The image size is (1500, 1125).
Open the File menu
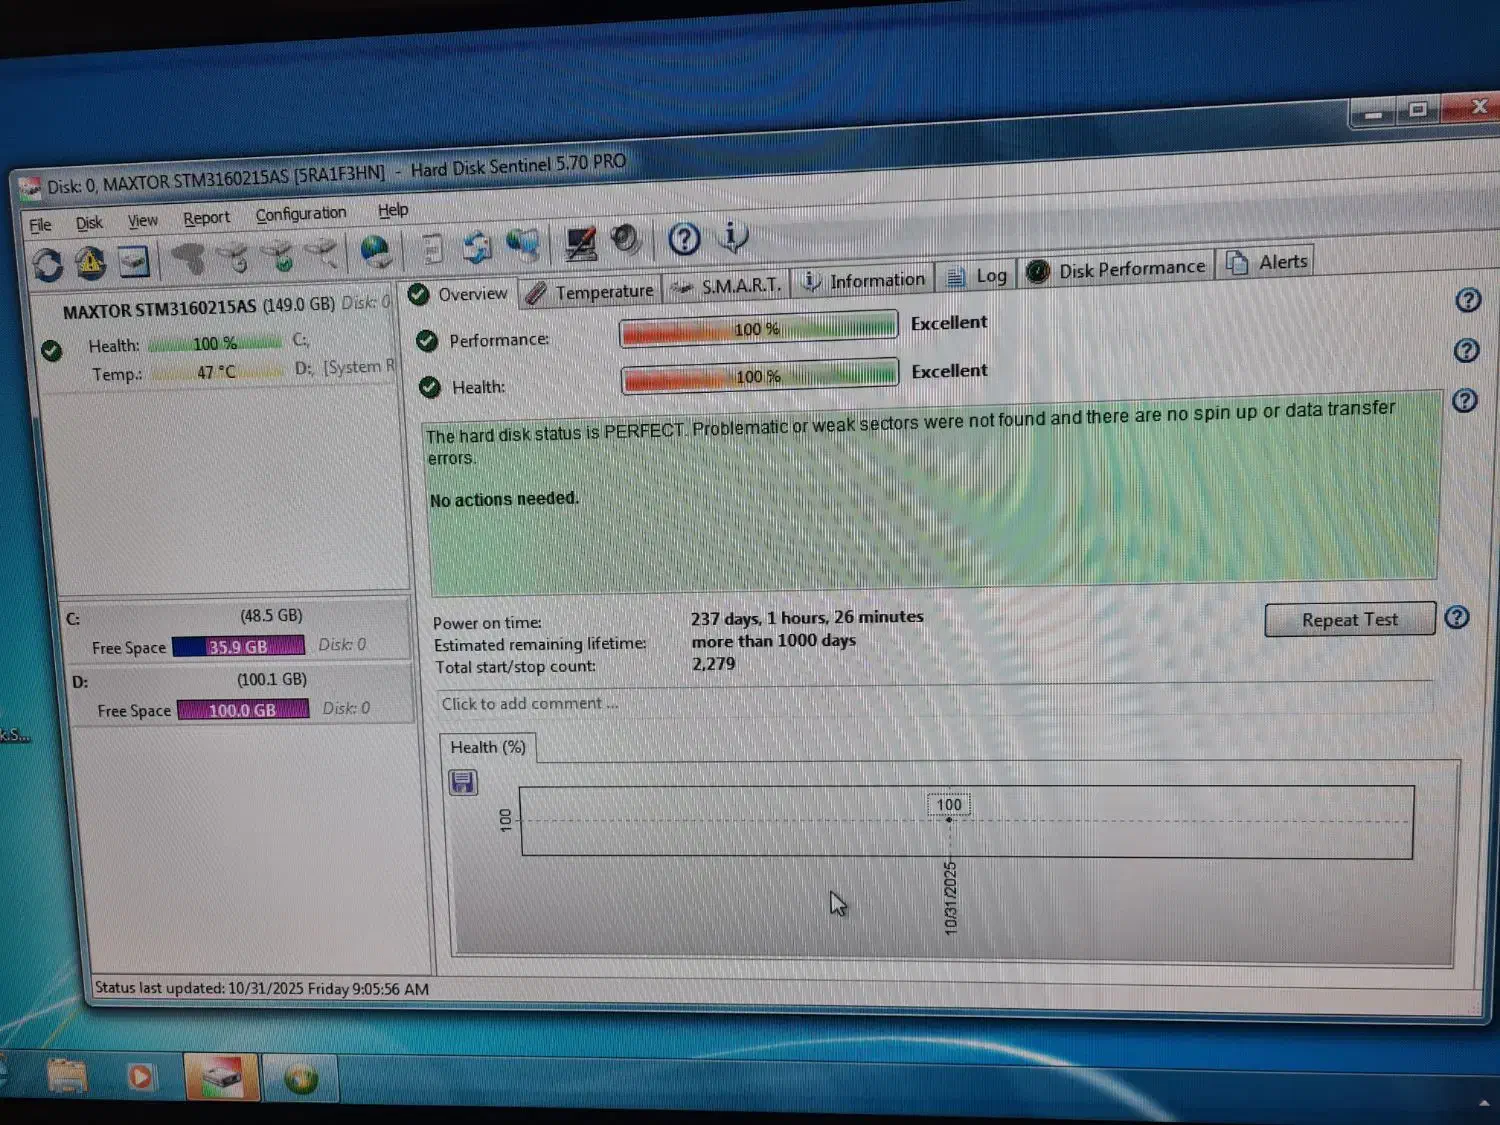[x=40, y=225]
